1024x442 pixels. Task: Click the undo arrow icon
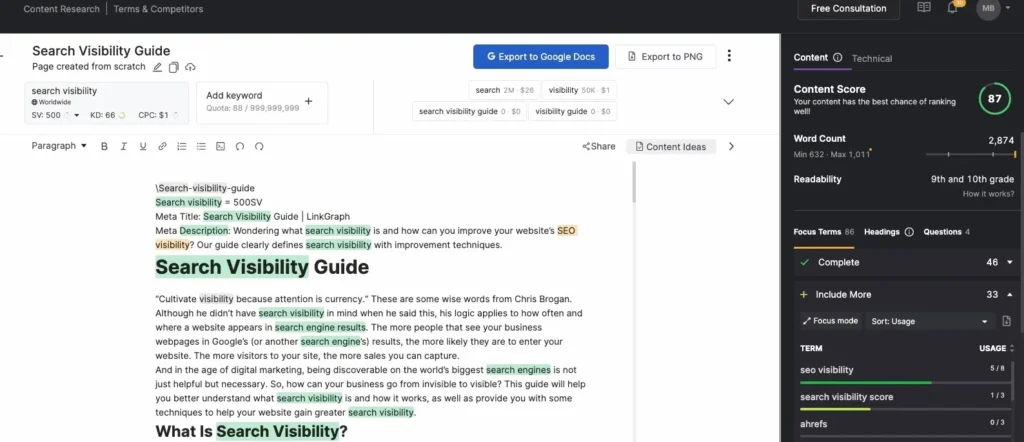(x=240, y=146)
